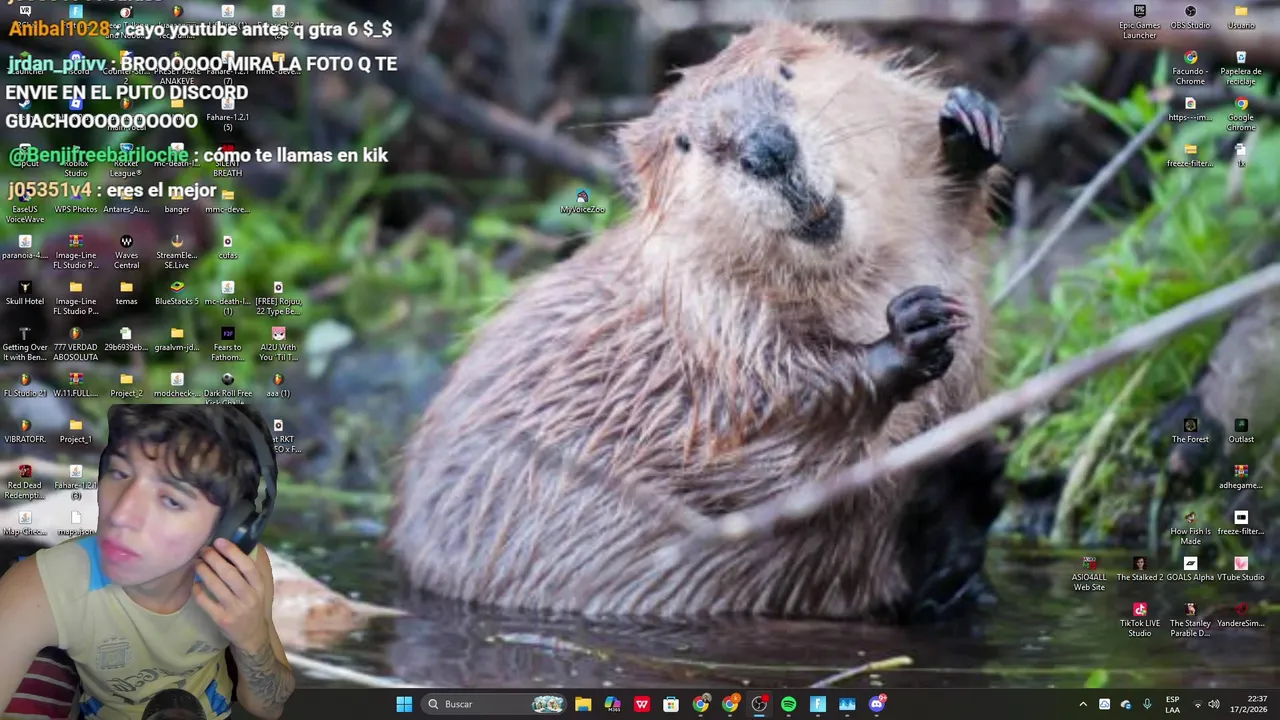Open the ESP LAA language switcher
This screenshot has width=1280, height=720.
pos(1172,704)
